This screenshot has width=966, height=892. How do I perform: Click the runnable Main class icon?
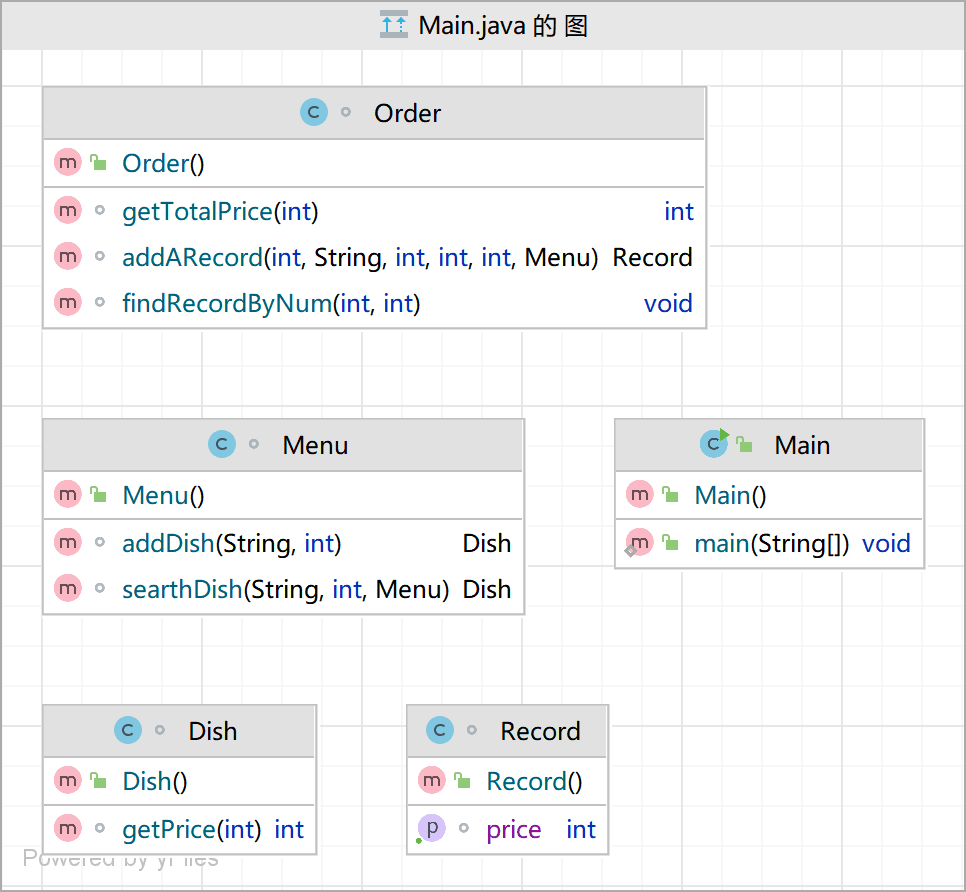[x=714, y=444]
